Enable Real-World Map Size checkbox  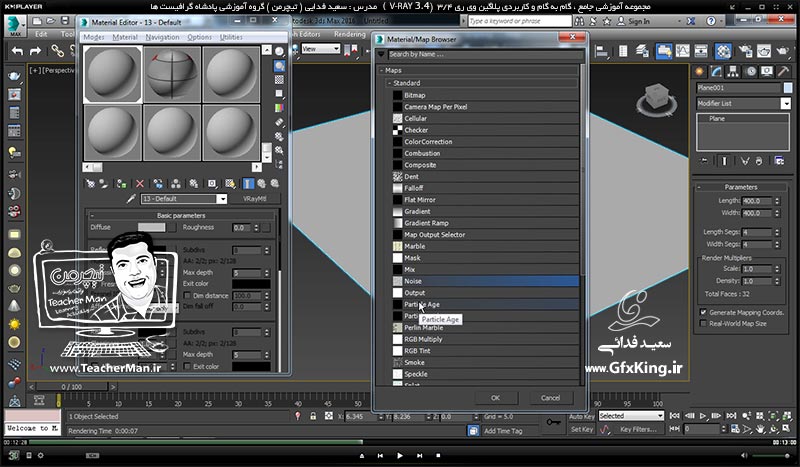704,324
